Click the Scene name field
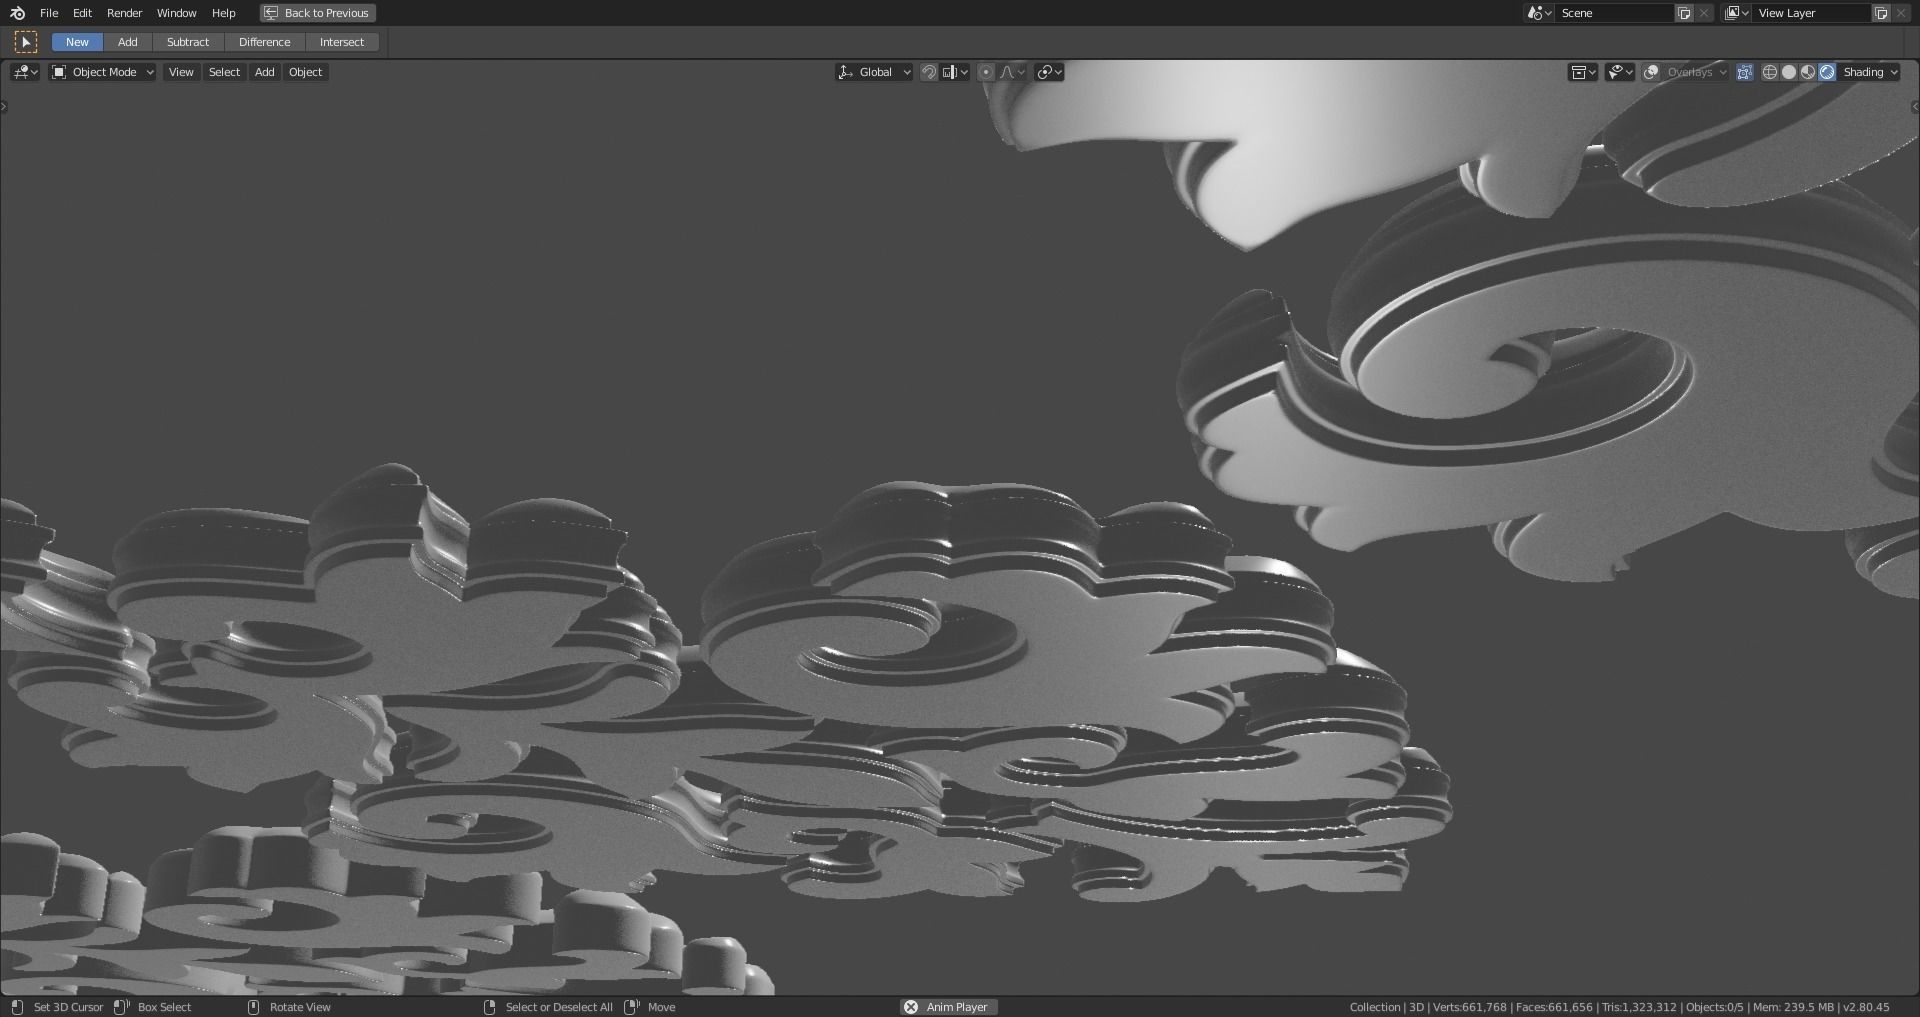 (x=1614, y=13)
